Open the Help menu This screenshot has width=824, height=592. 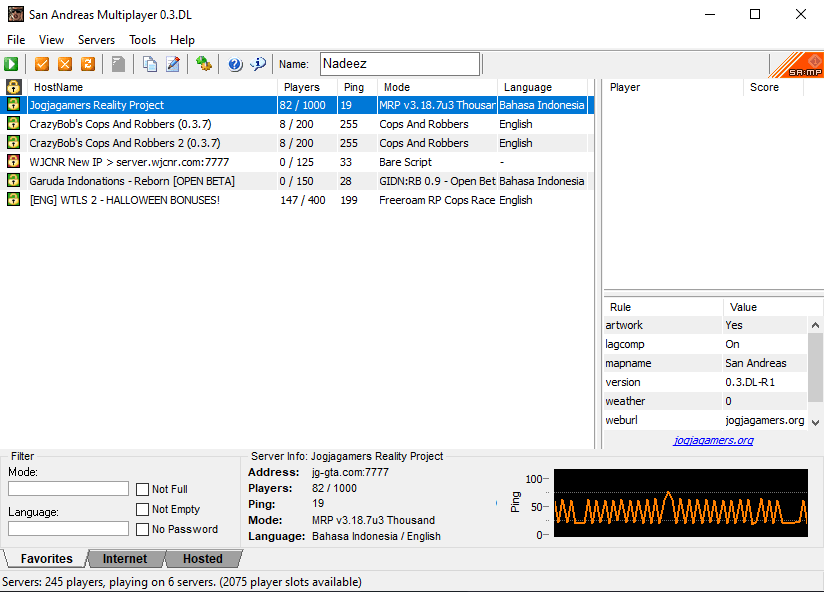click(182, 40)
